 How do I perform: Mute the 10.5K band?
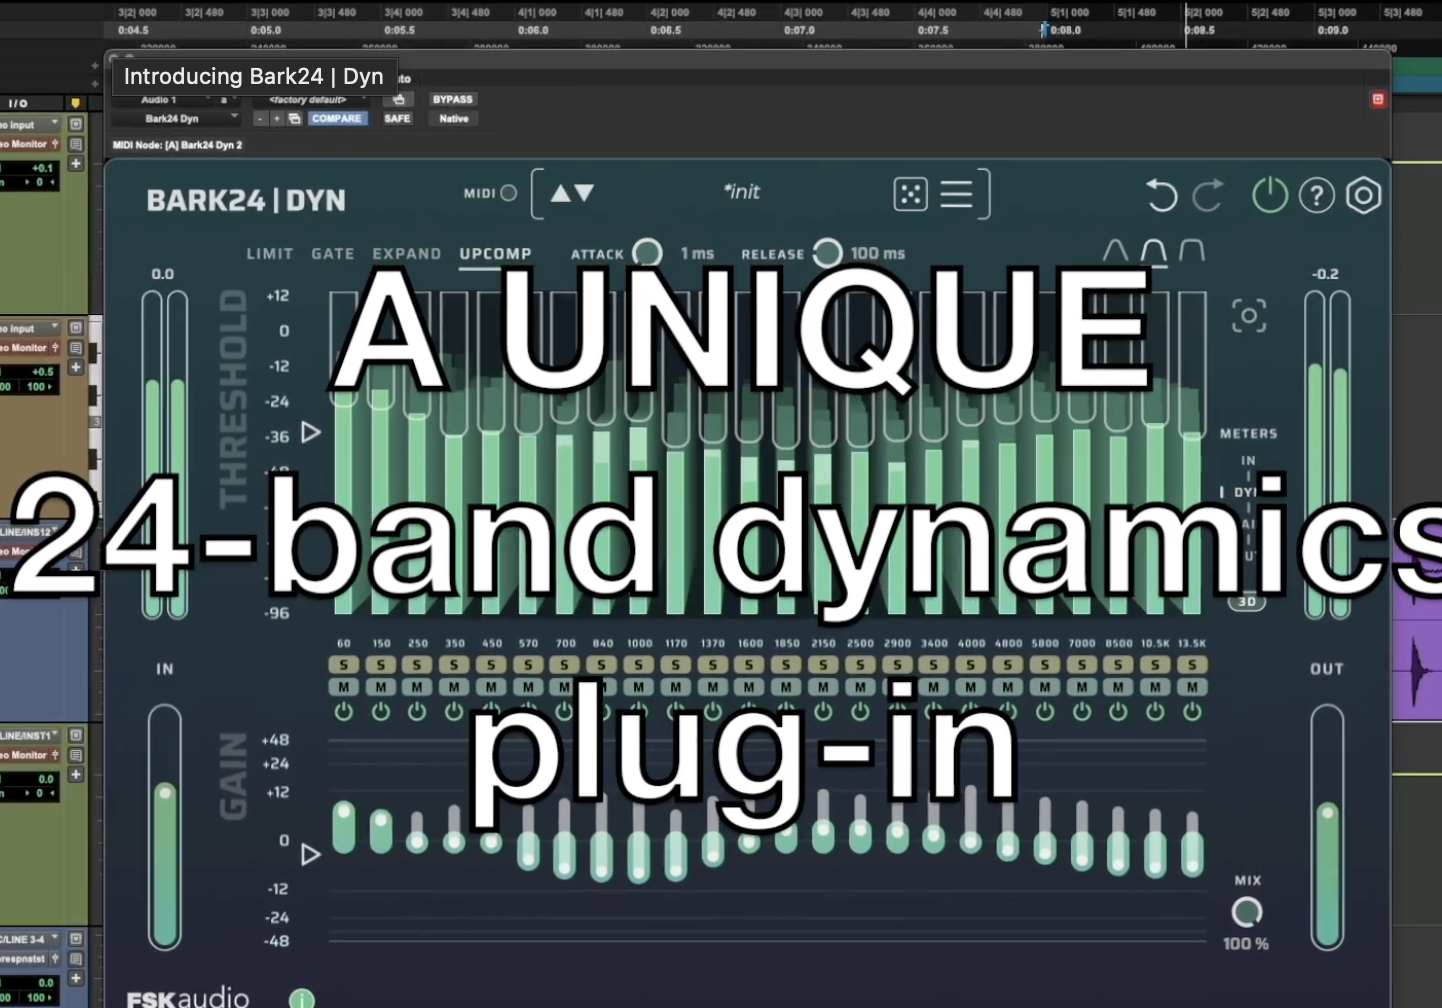coord(1155,687)
